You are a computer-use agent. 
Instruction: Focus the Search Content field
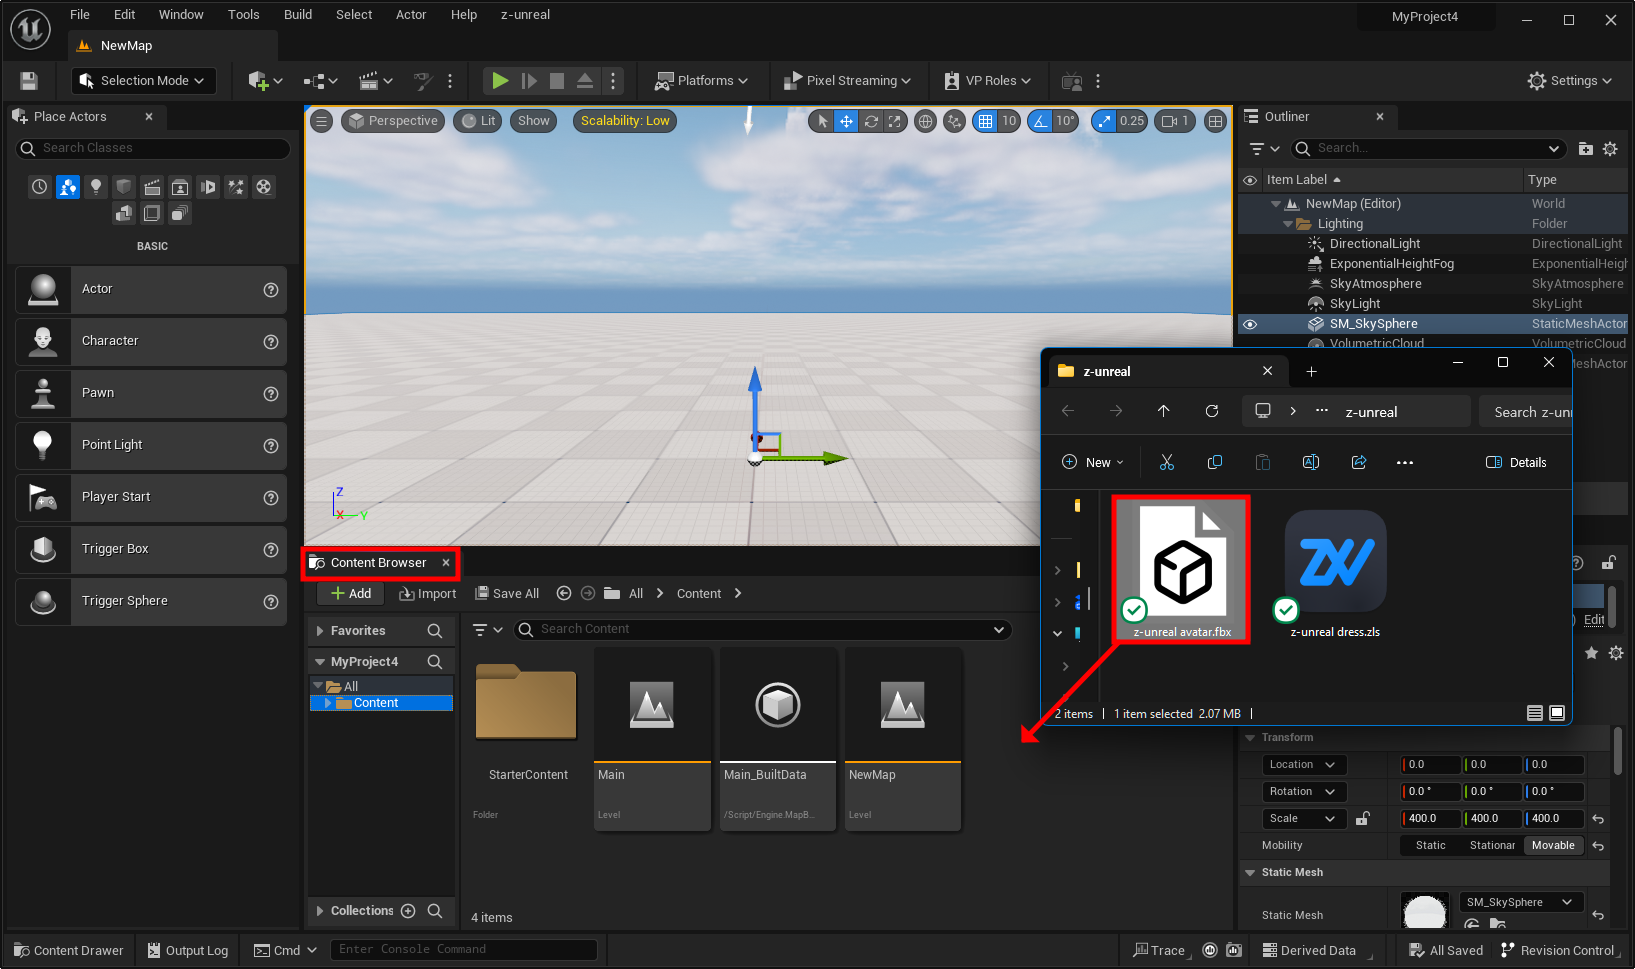763,629
